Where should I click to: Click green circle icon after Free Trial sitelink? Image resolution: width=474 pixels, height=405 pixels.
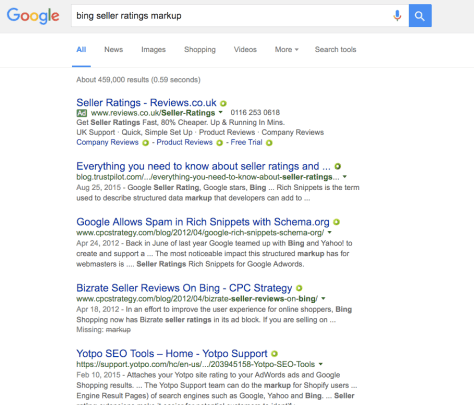tap(269, 143)
